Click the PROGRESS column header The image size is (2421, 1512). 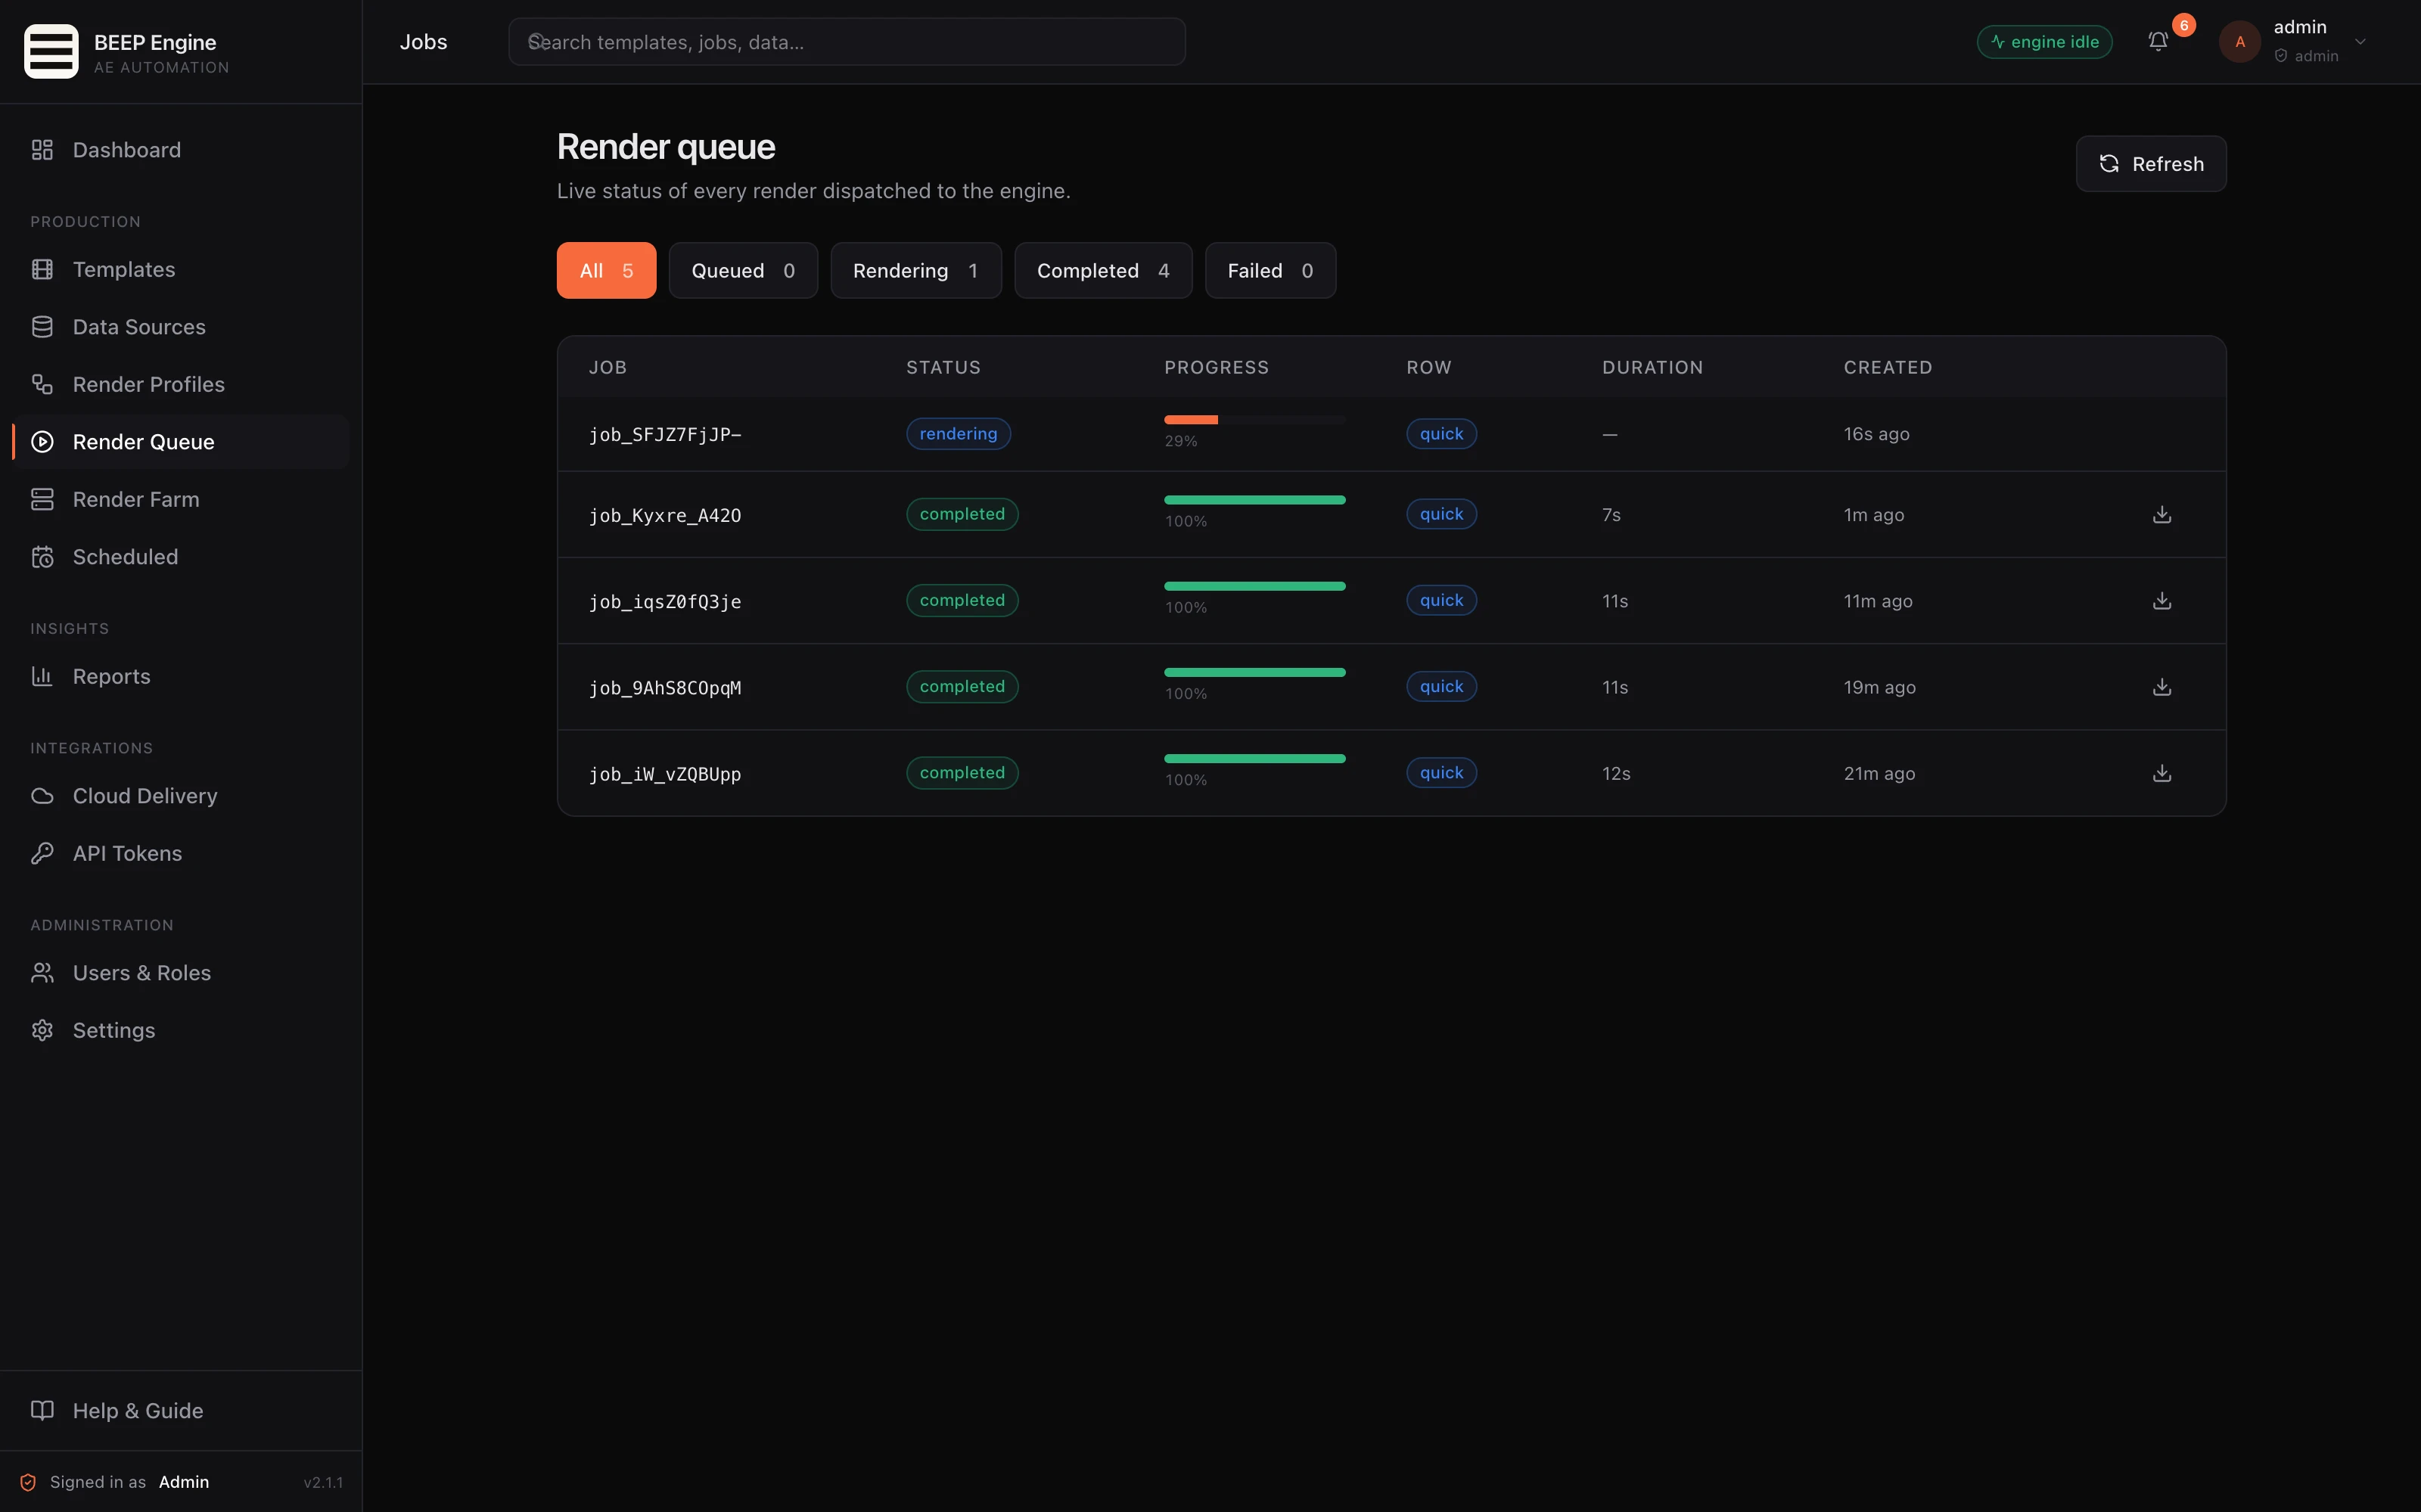(x=1216, y=367)
